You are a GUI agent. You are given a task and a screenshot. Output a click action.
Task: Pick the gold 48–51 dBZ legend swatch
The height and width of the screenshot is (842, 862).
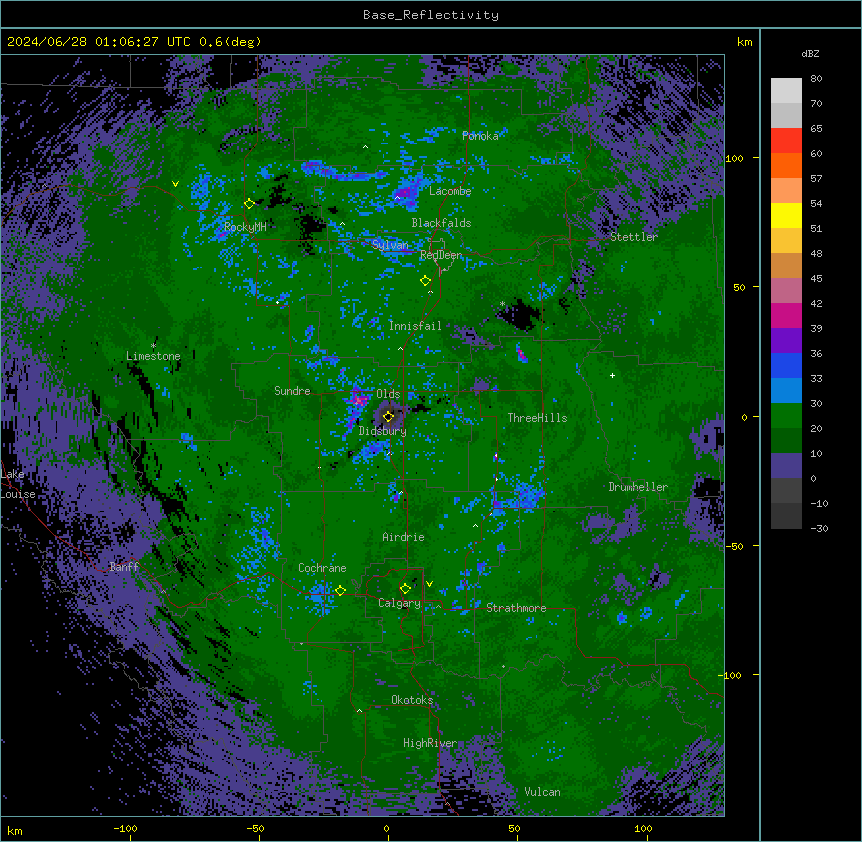786,240
